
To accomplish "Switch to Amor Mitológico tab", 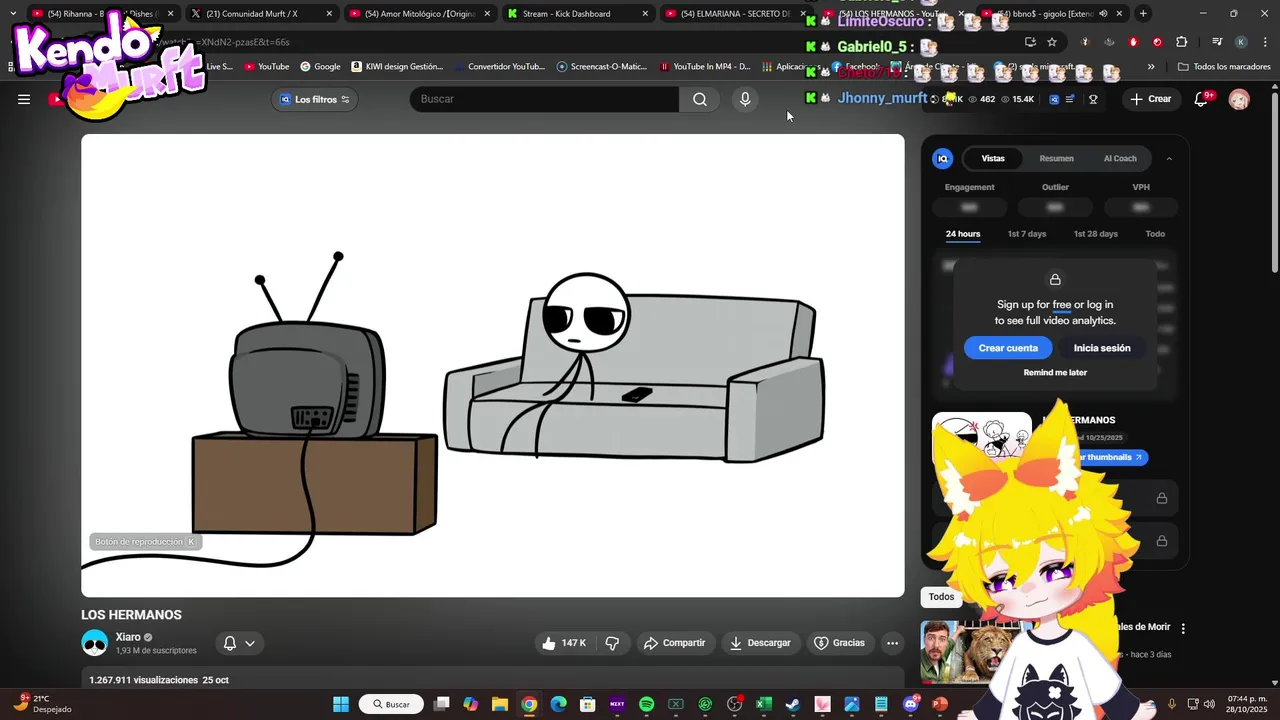I will (420, 14).
